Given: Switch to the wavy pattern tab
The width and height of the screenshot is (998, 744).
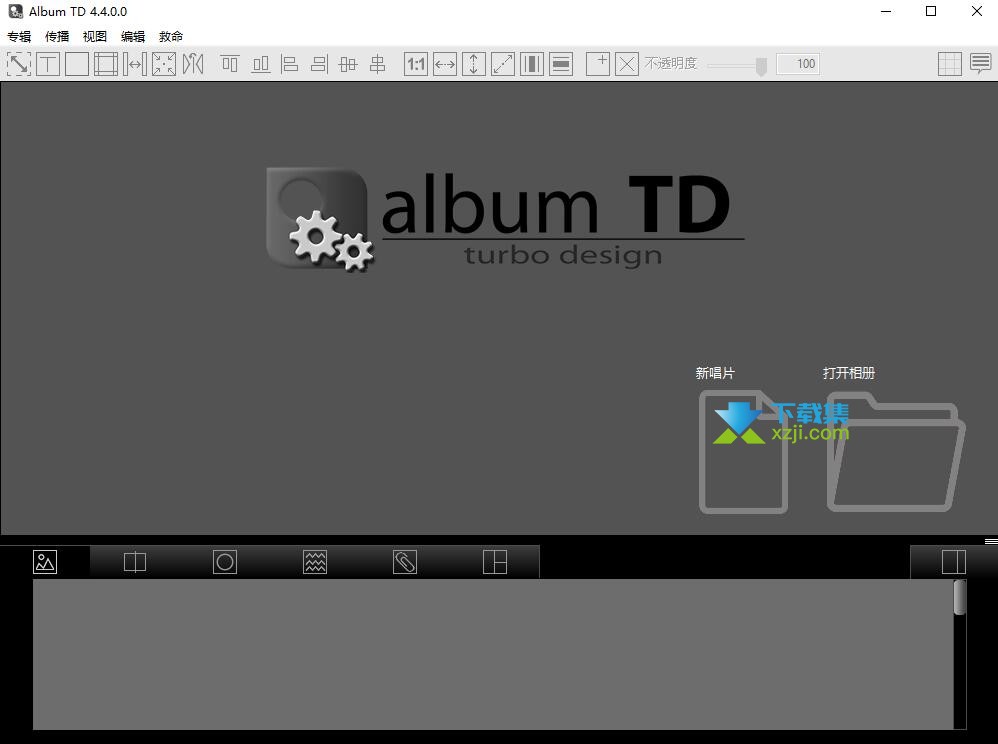Looking at the screenshot, I should coord(315,562).
